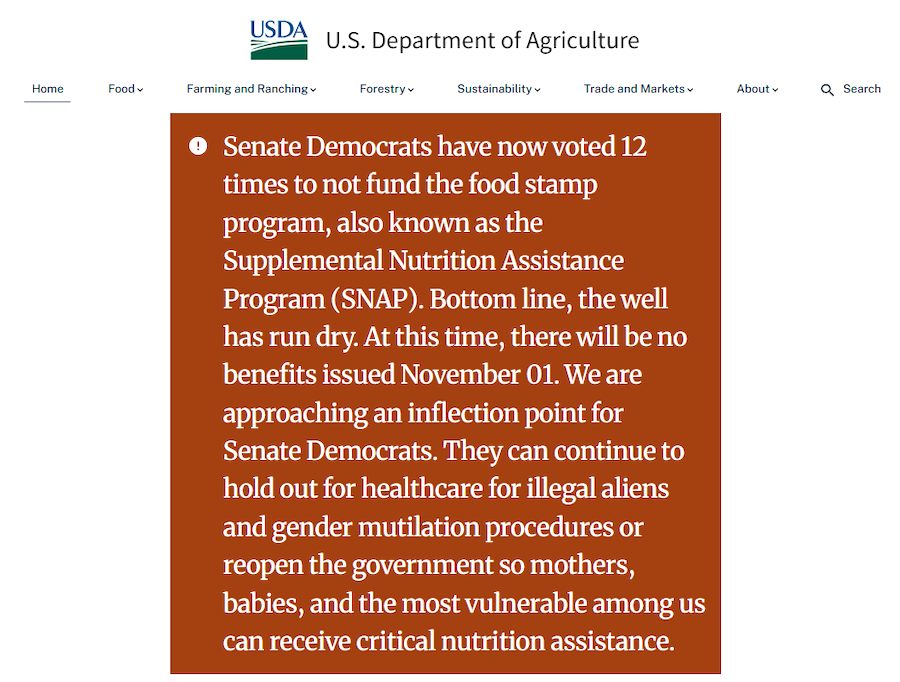Click the Search text button
The width and height of the screenshot is (900, 682).
click(861, 89)
